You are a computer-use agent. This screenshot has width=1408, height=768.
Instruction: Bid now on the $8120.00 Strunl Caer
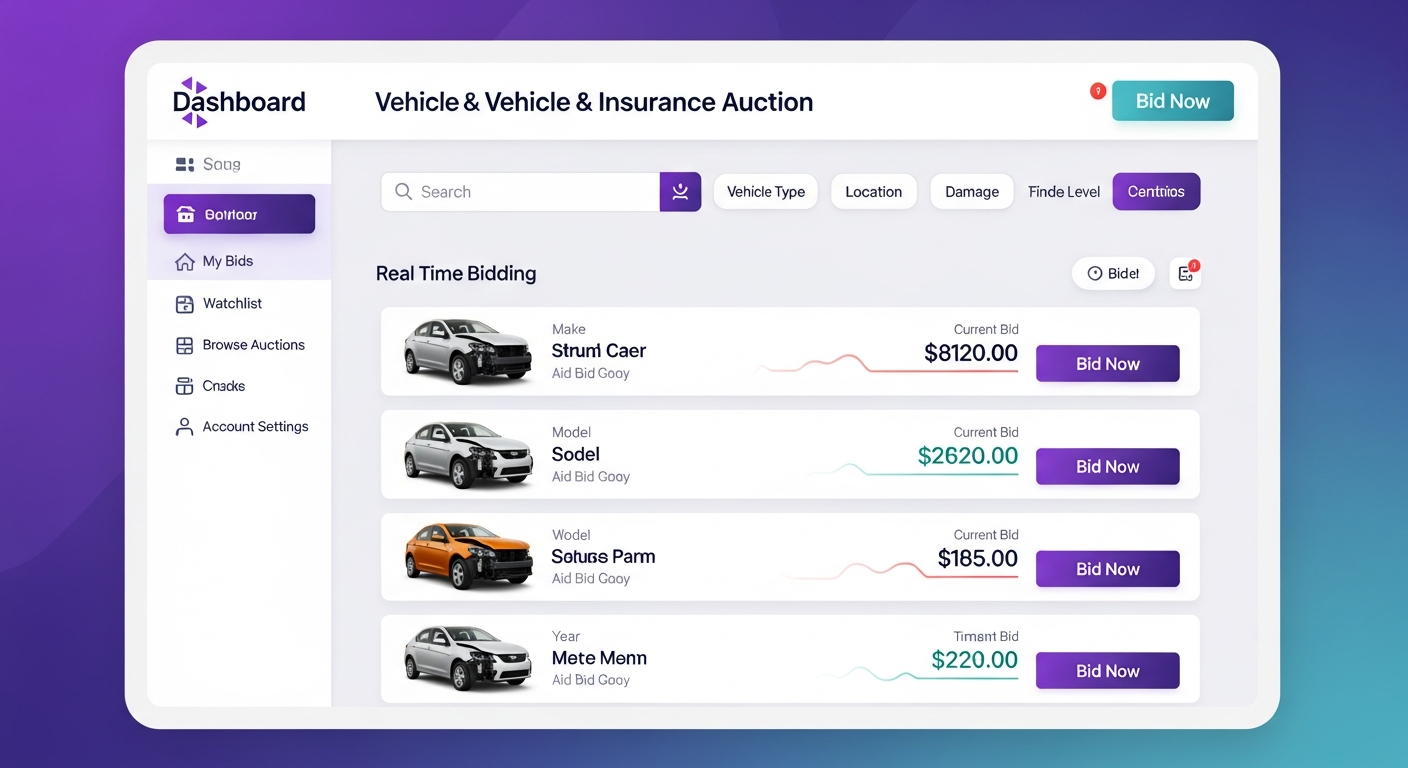coord(1107,364)
